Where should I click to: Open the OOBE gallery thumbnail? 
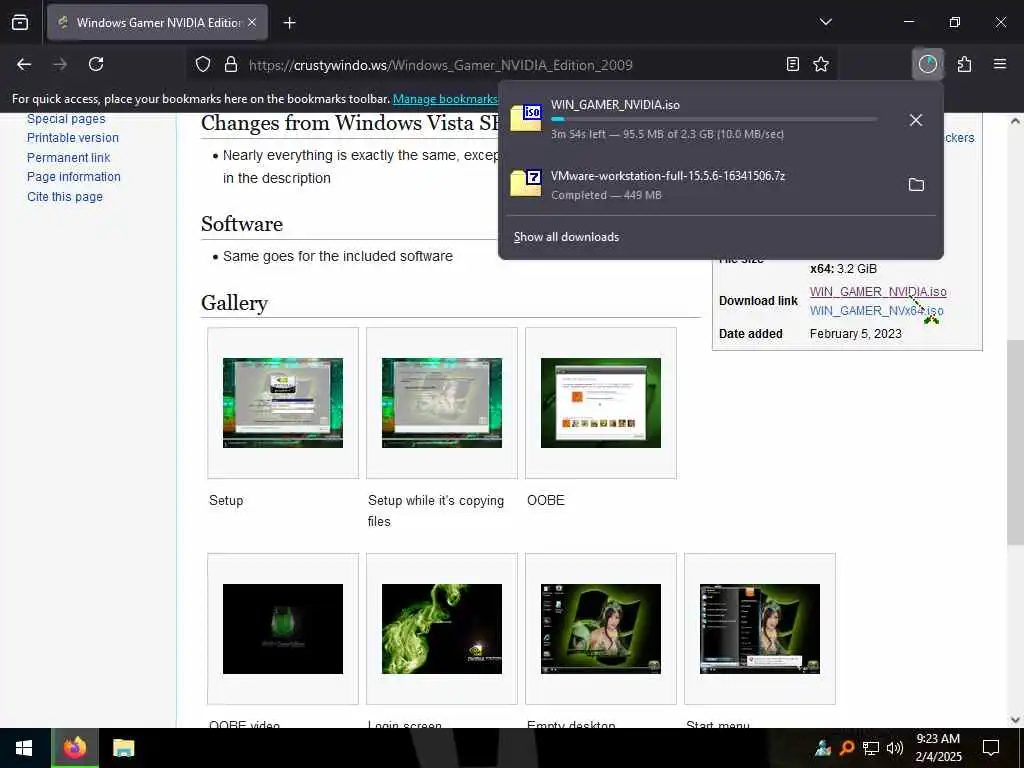[601, 403]
